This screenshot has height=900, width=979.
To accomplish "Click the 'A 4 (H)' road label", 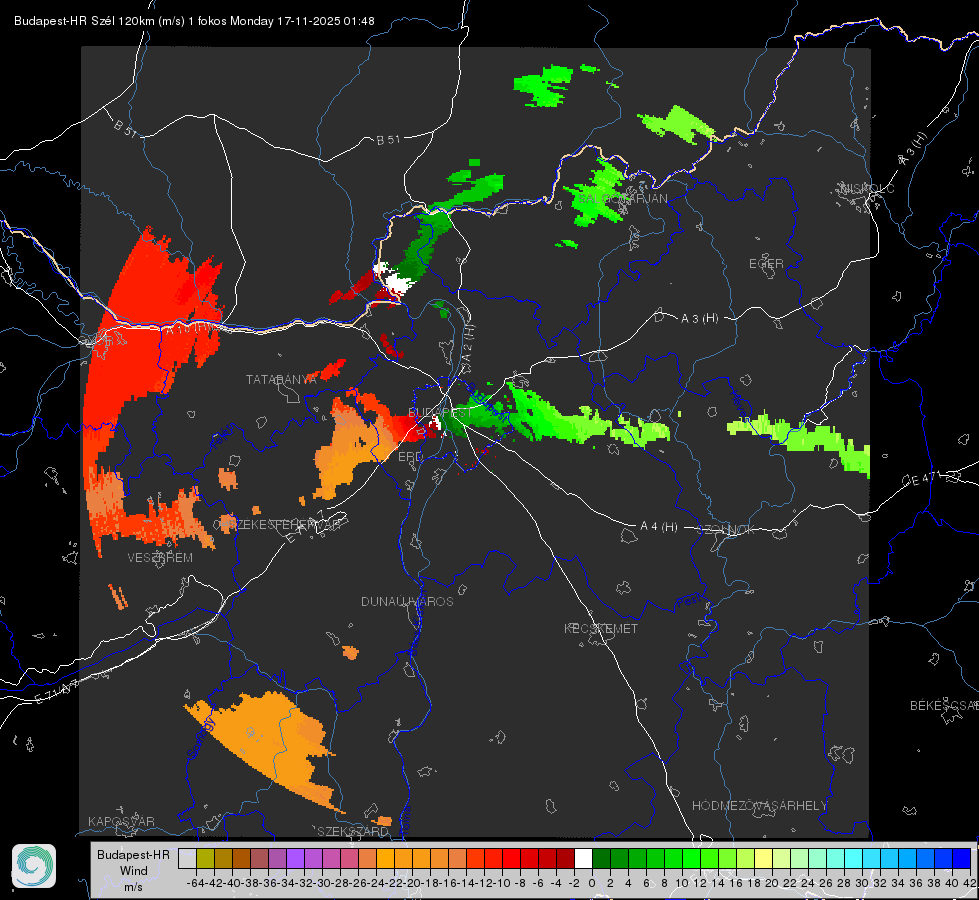I will [659, 527].
